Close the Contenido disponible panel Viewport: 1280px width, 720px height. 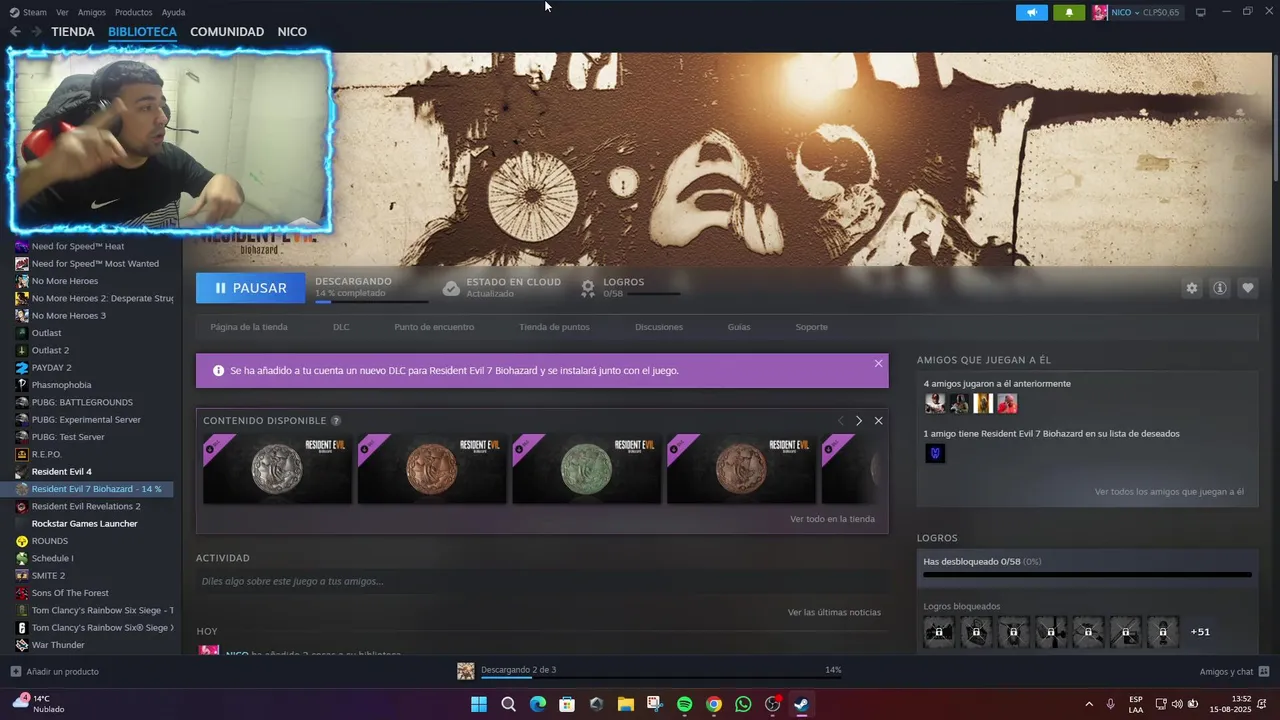[x=878, y=421]
